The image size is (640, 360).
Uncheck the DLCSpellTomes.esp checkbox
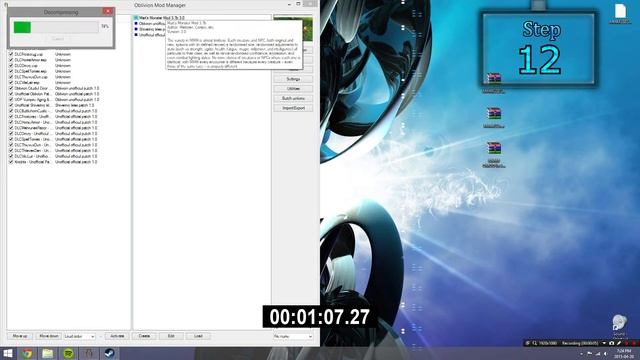click(11, 71)
